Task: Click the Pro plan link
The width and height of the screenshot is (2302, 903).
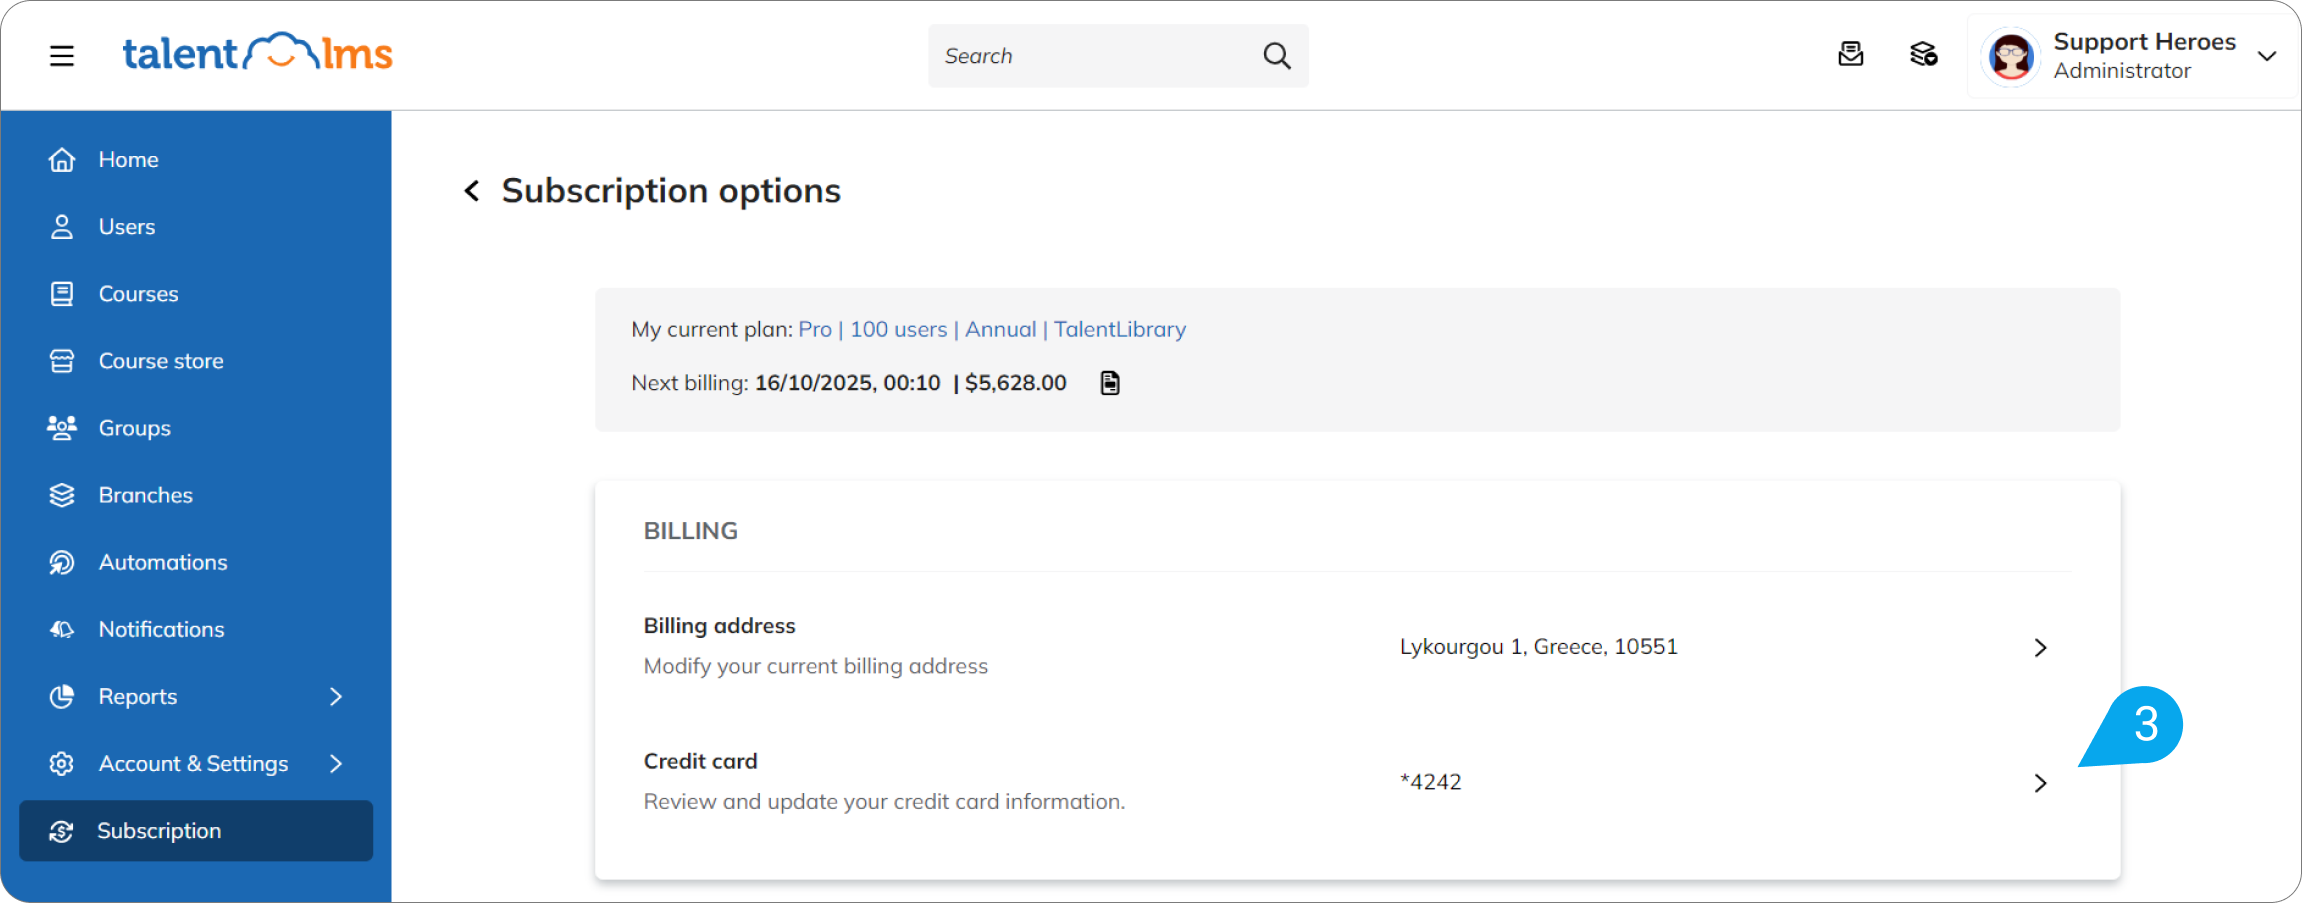Action: [x=815, y=329]
